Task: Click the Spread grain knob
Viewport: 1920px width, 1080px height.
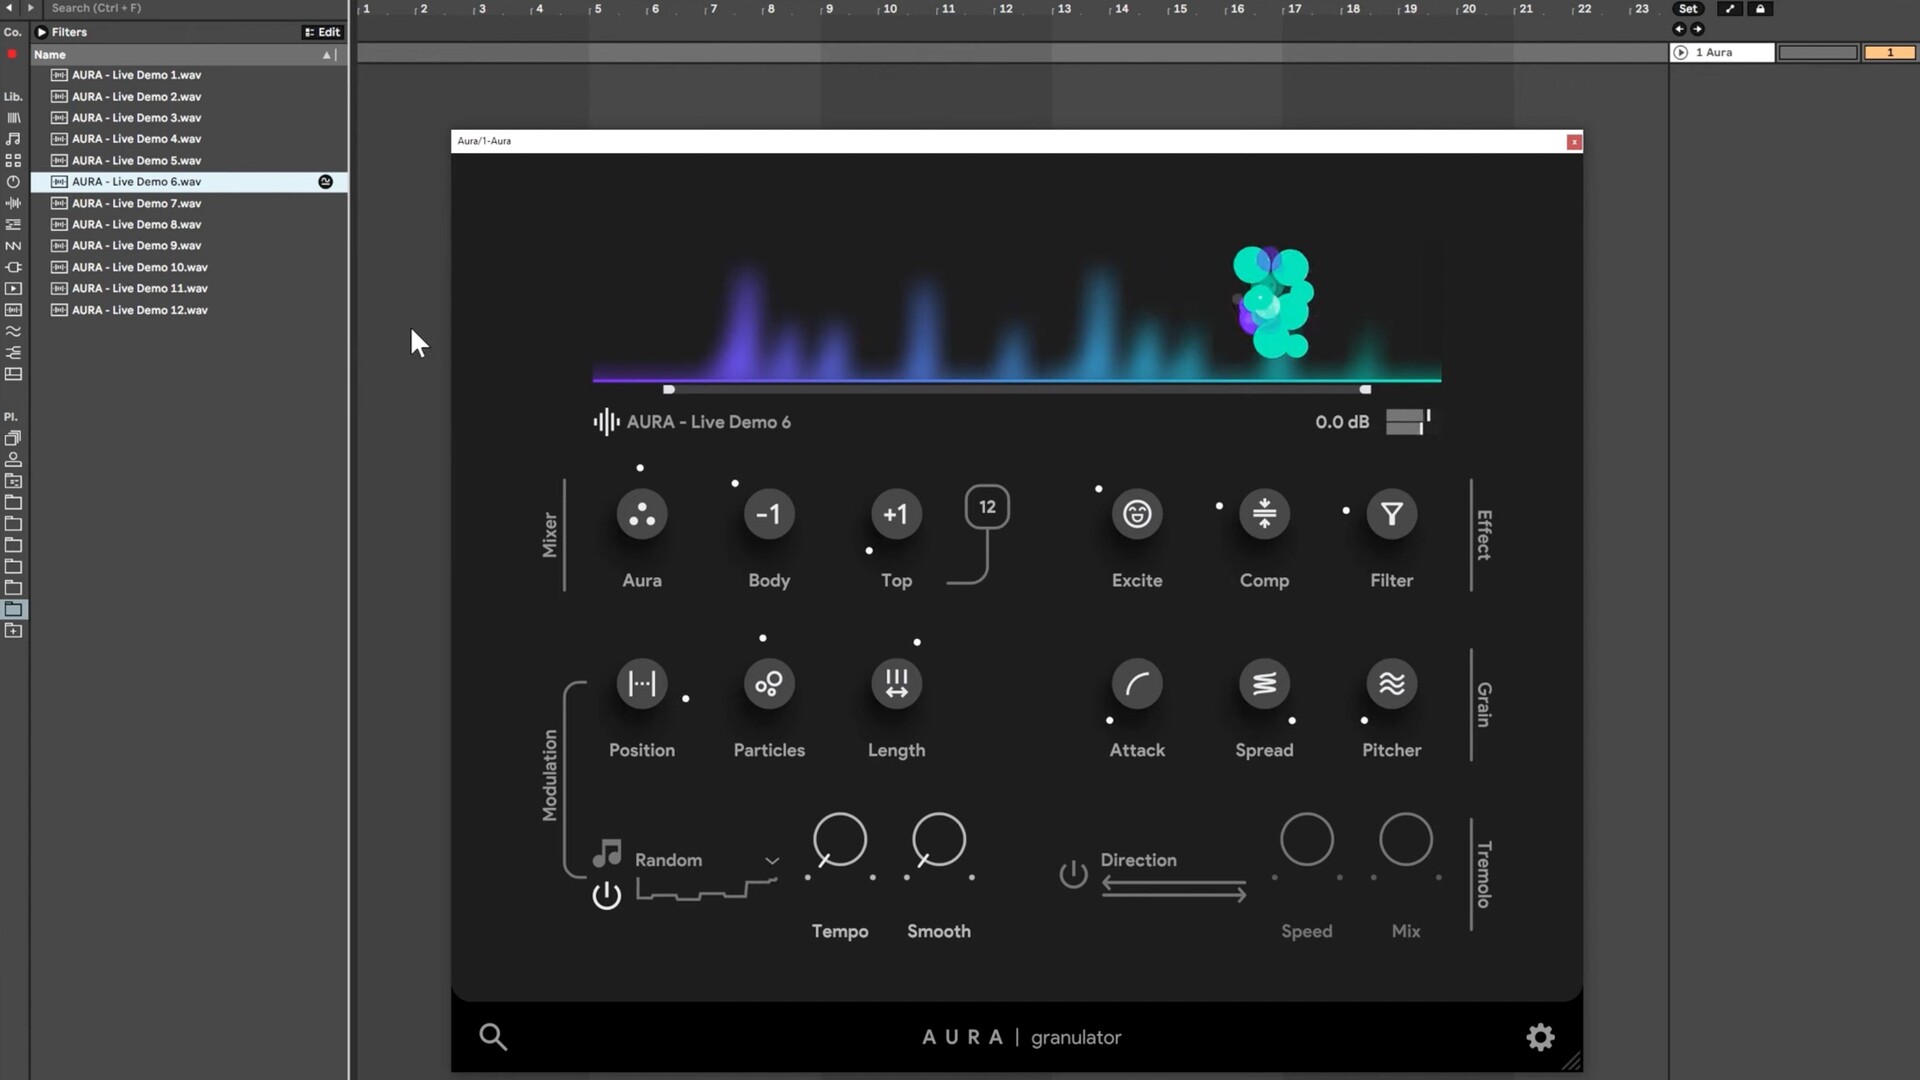Action: coord(1264,684)
